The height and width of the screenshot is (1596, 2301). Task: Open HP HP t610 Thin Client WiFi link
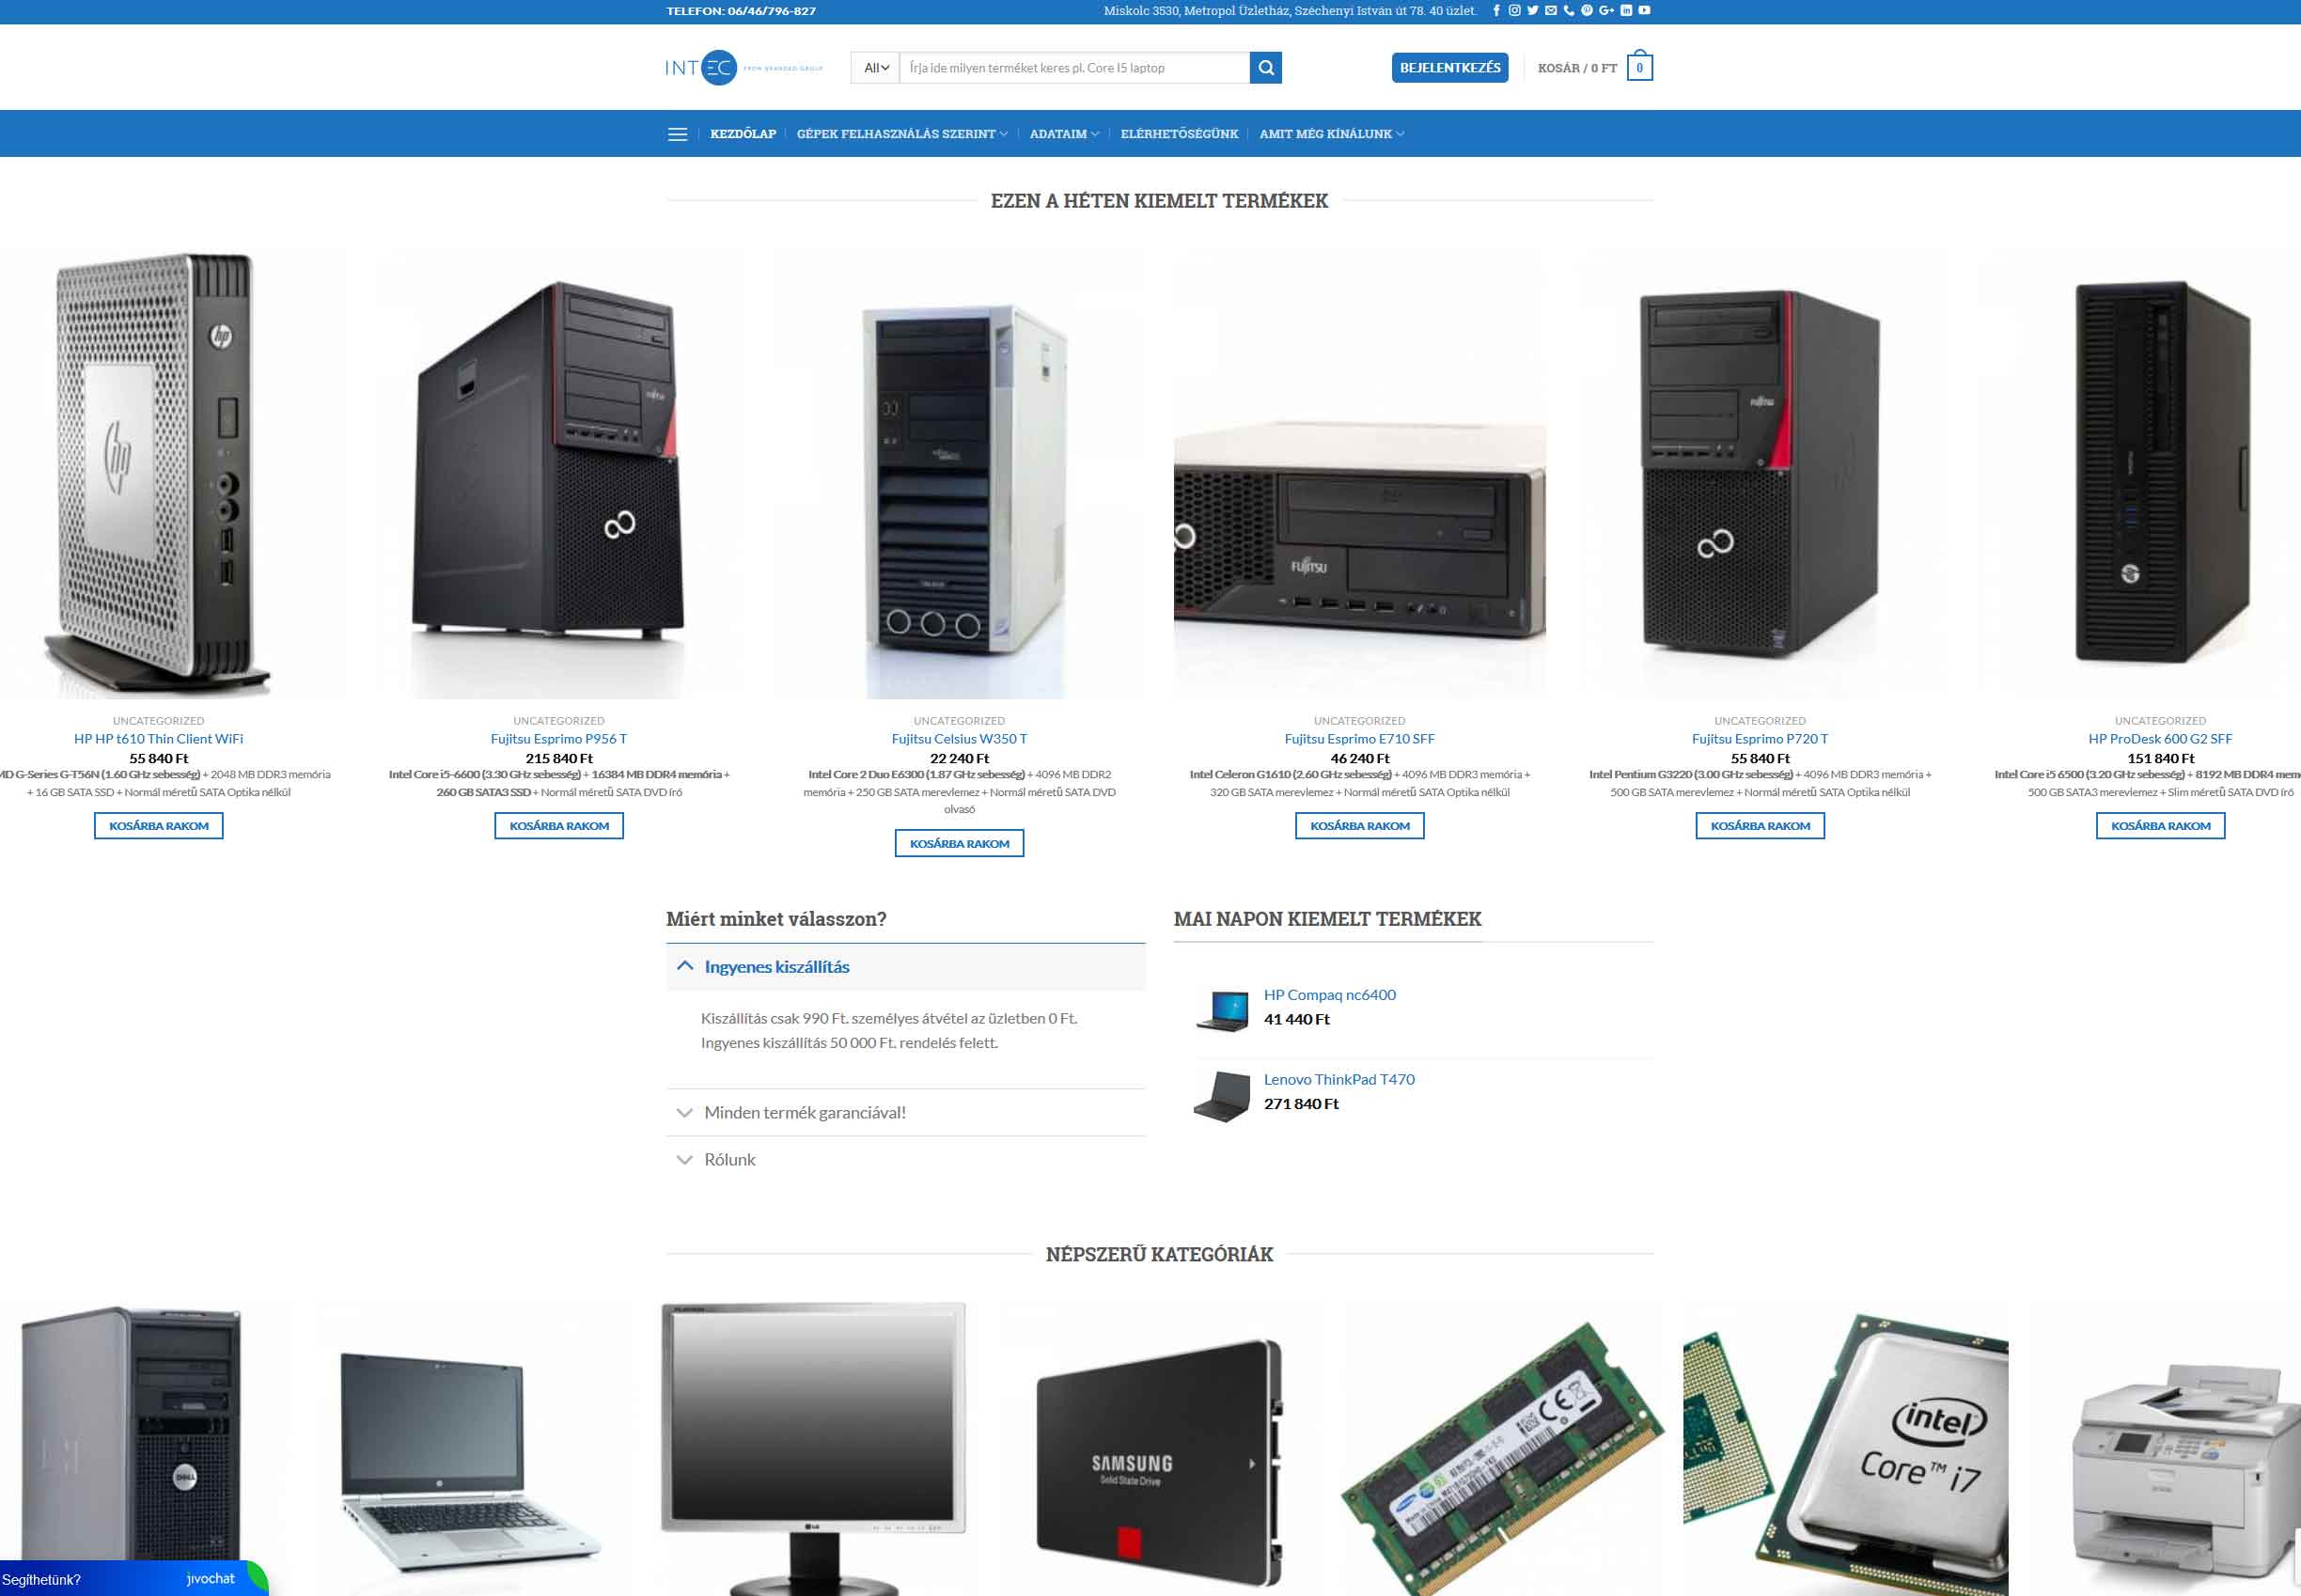159,739
